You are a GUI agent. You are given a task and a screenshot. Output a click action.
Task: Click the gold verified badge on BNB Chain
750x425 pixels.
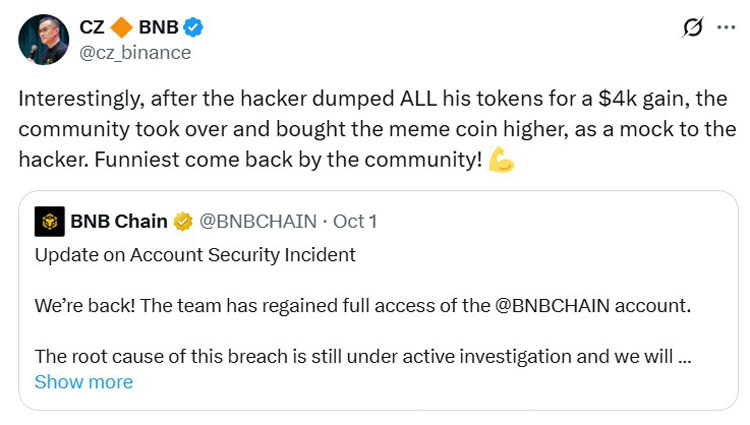183,221
